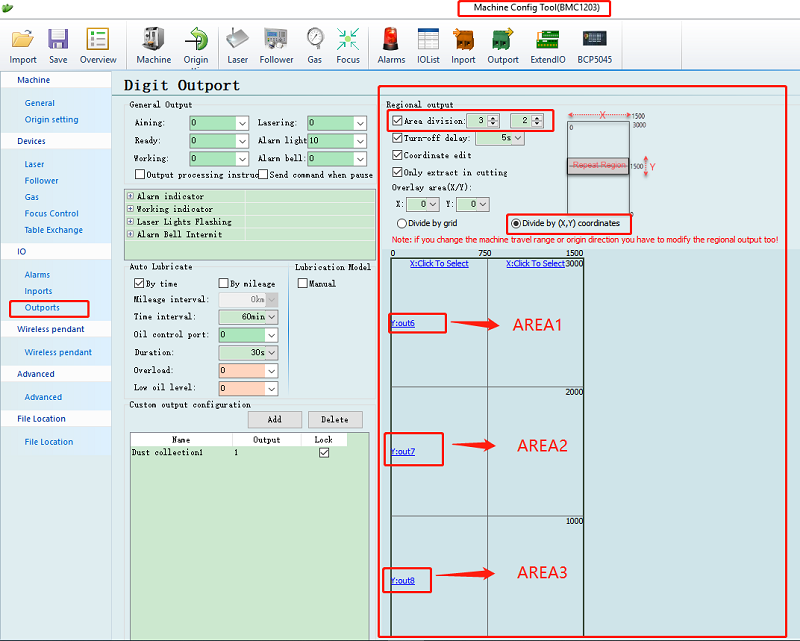800x641 pixels.
Task: Open the Gas gauge icon
Action: [315, 40]
